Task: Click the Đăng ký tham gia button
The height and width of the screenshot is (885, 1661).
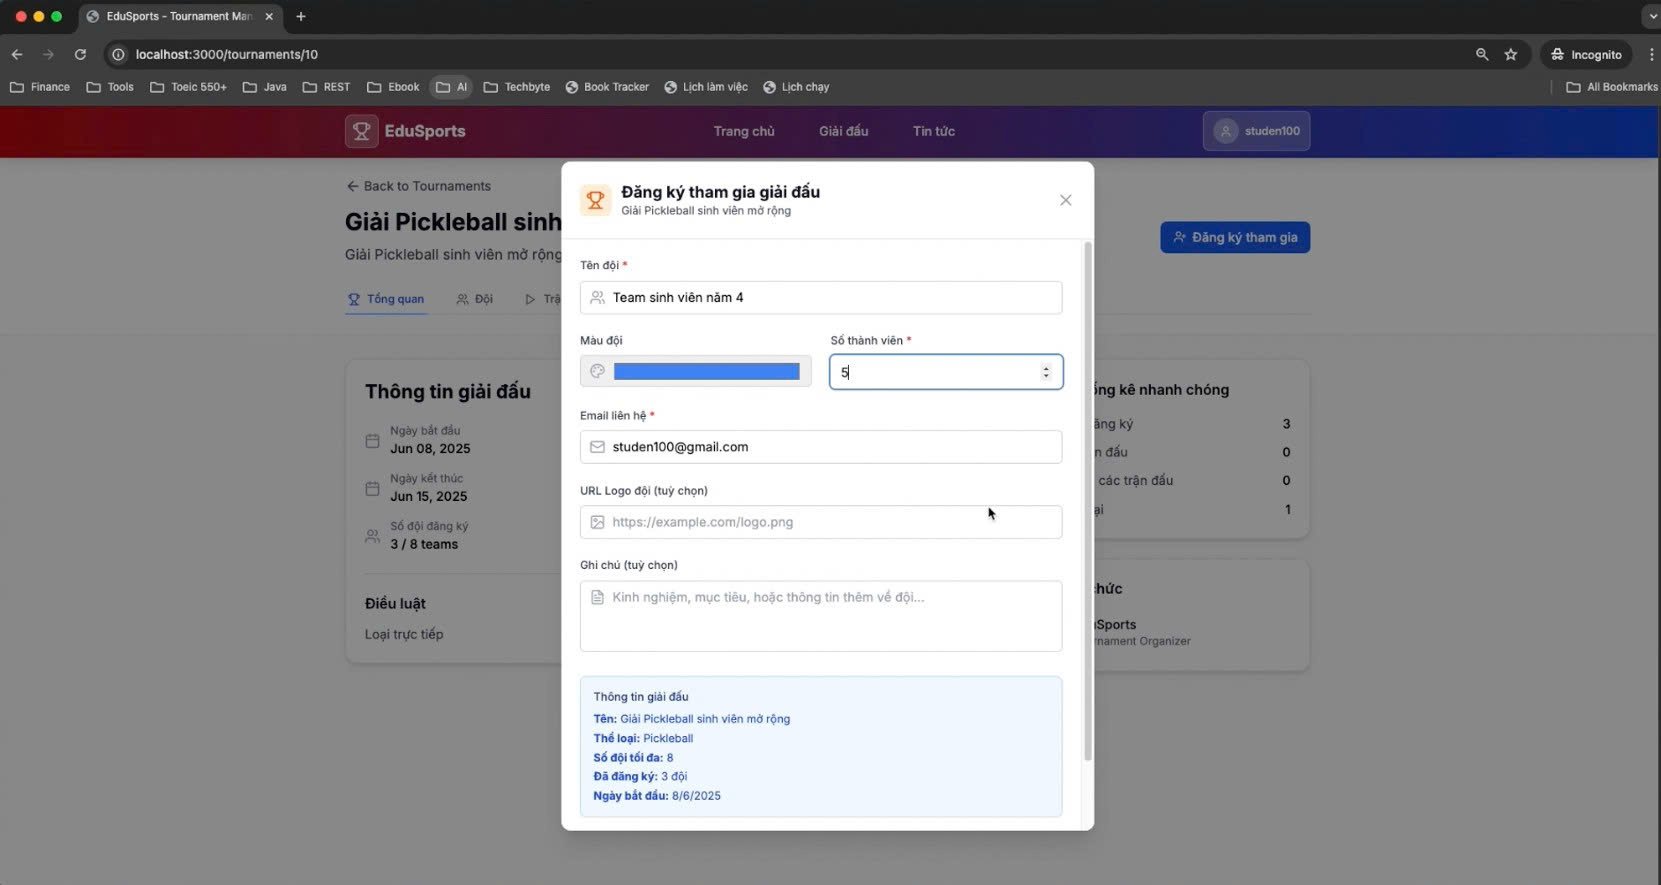Action: click(1235, 237)
